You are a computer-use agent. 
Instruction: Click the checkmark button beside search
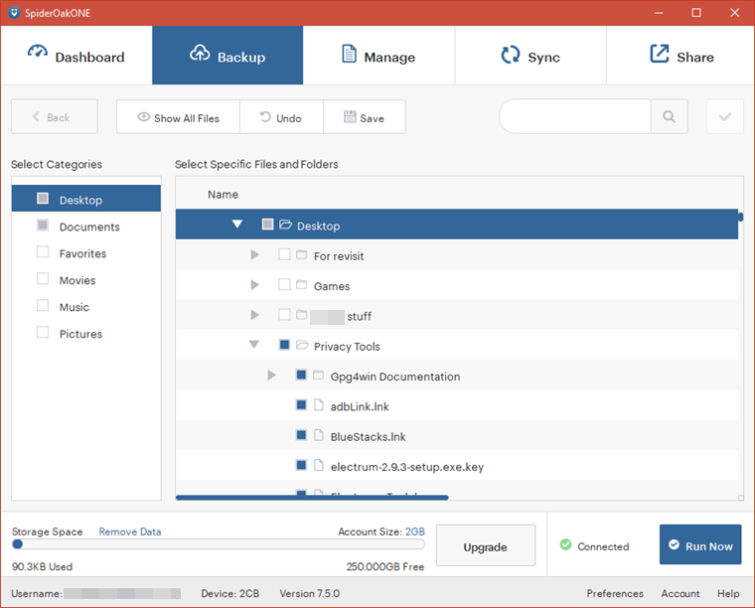pyautogui.click(x=725, y=116)
